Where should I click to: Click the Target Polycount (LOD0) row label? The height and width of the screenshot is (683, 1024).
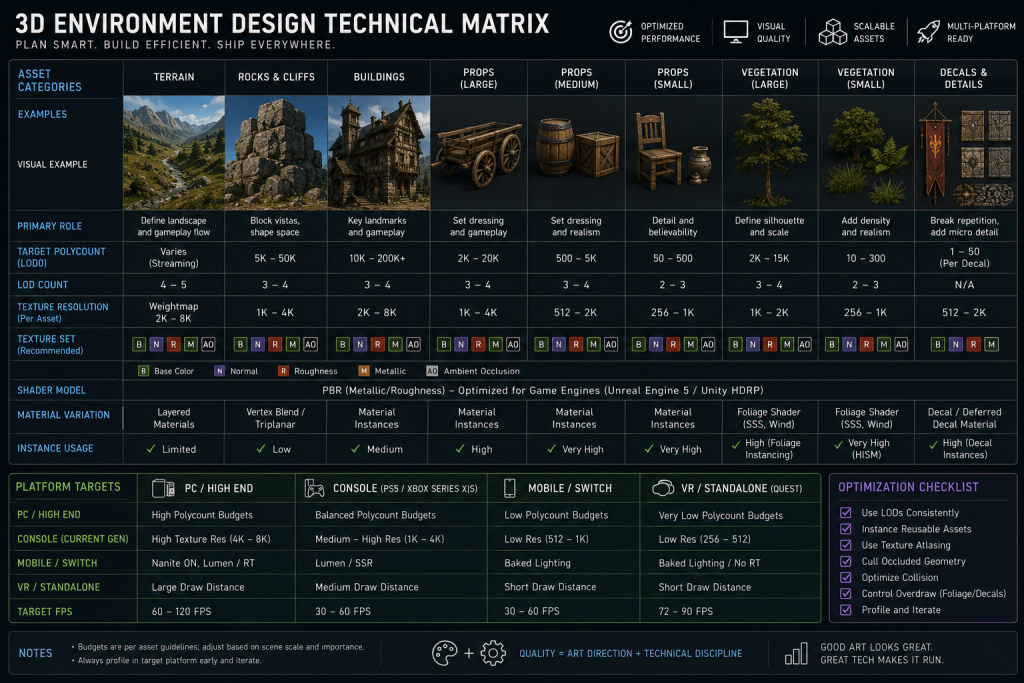coord(61,257)
